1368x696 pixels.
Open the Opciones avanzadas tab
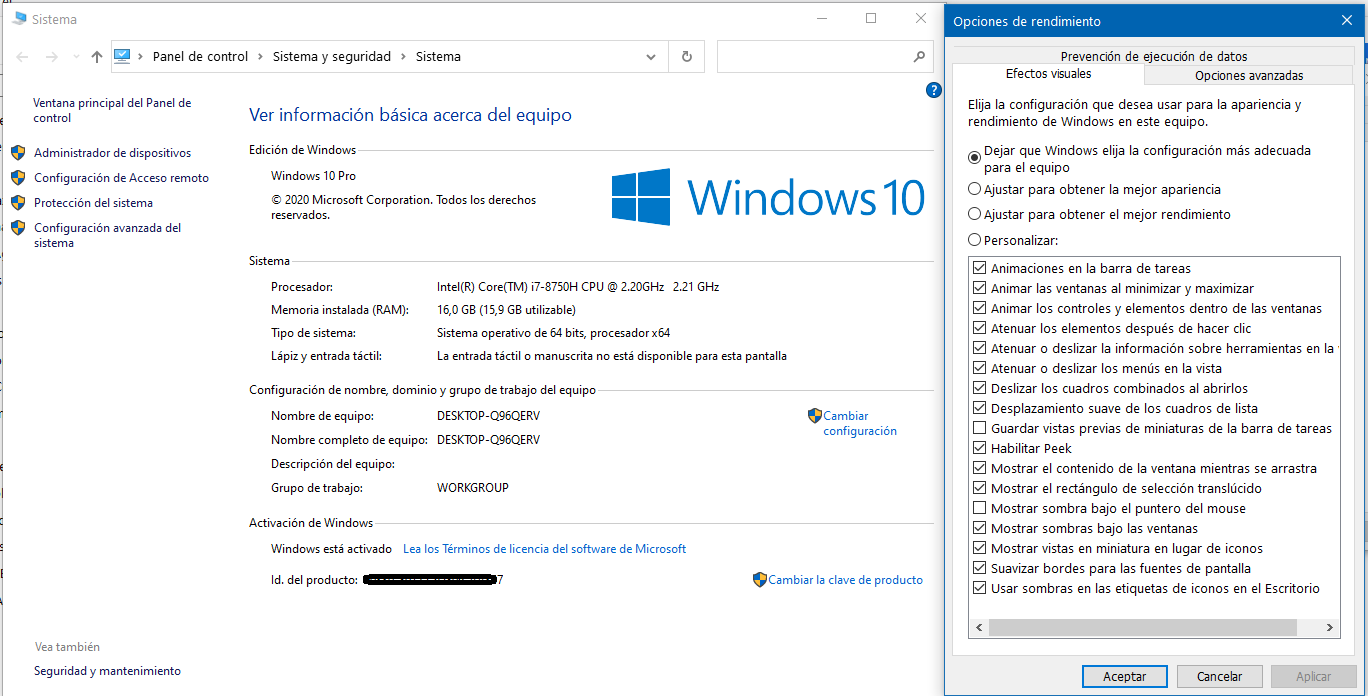click(1249, 75)
